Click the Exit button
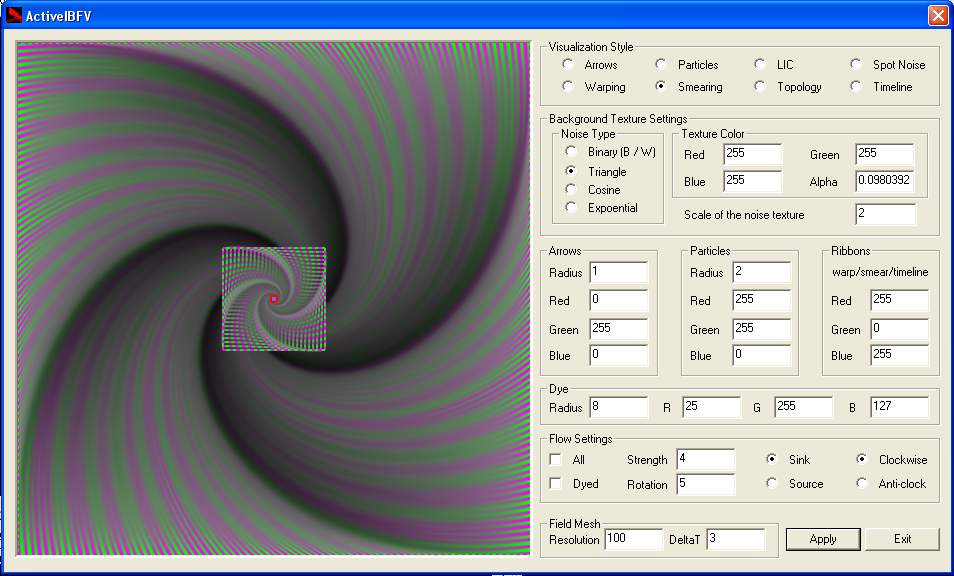Screen dimensions: 954x576 [x=902, y=539]
